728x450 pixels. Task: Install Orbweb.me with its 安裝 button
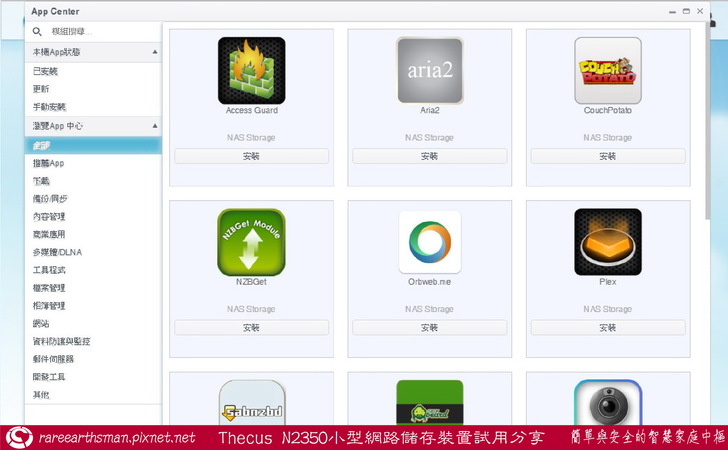coord(429,327)
